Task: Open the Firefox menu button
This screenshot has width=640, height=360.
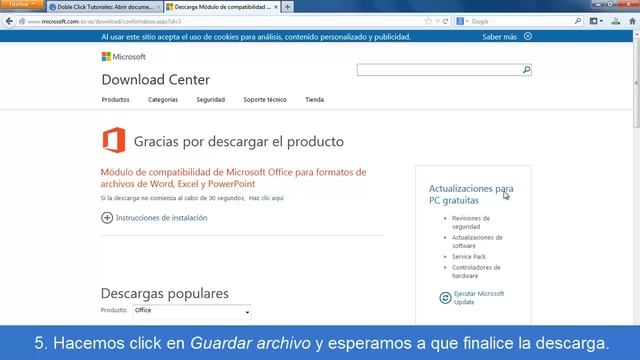Action: pyautogui.click(x=21, y=4)
